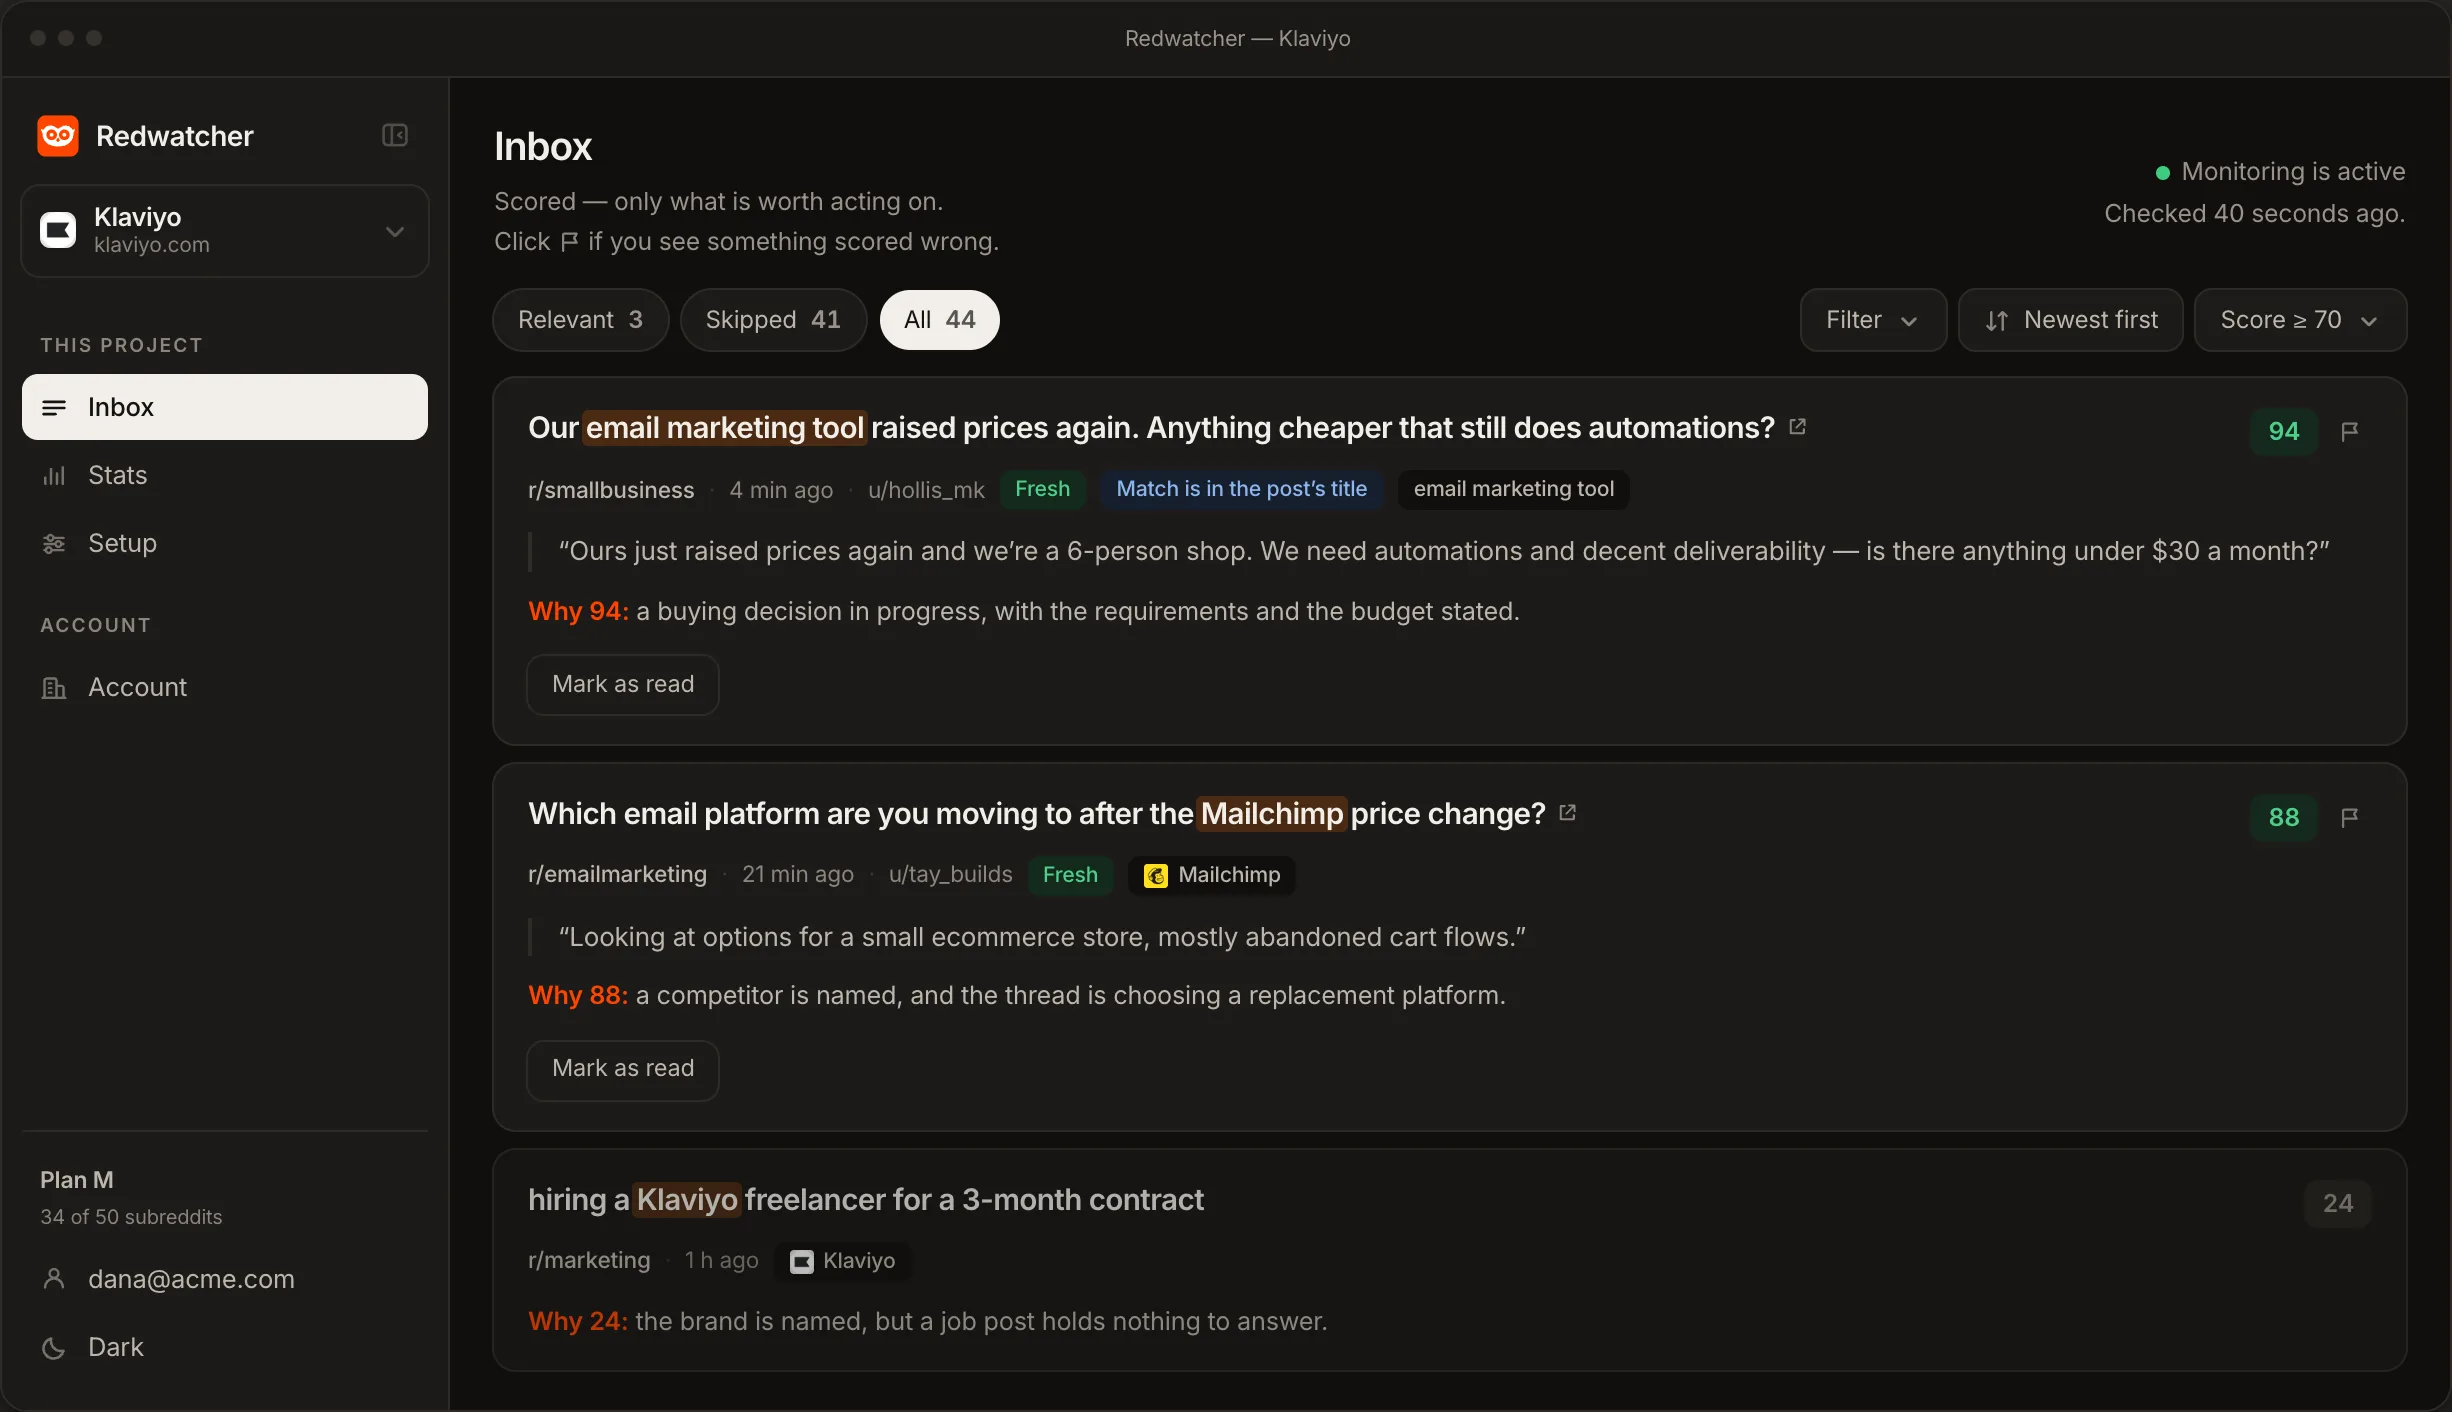Click the Fresh tag on the r/smallbusiness post
Viewport: 2452px width, 1412px height.
[1042, 489]
